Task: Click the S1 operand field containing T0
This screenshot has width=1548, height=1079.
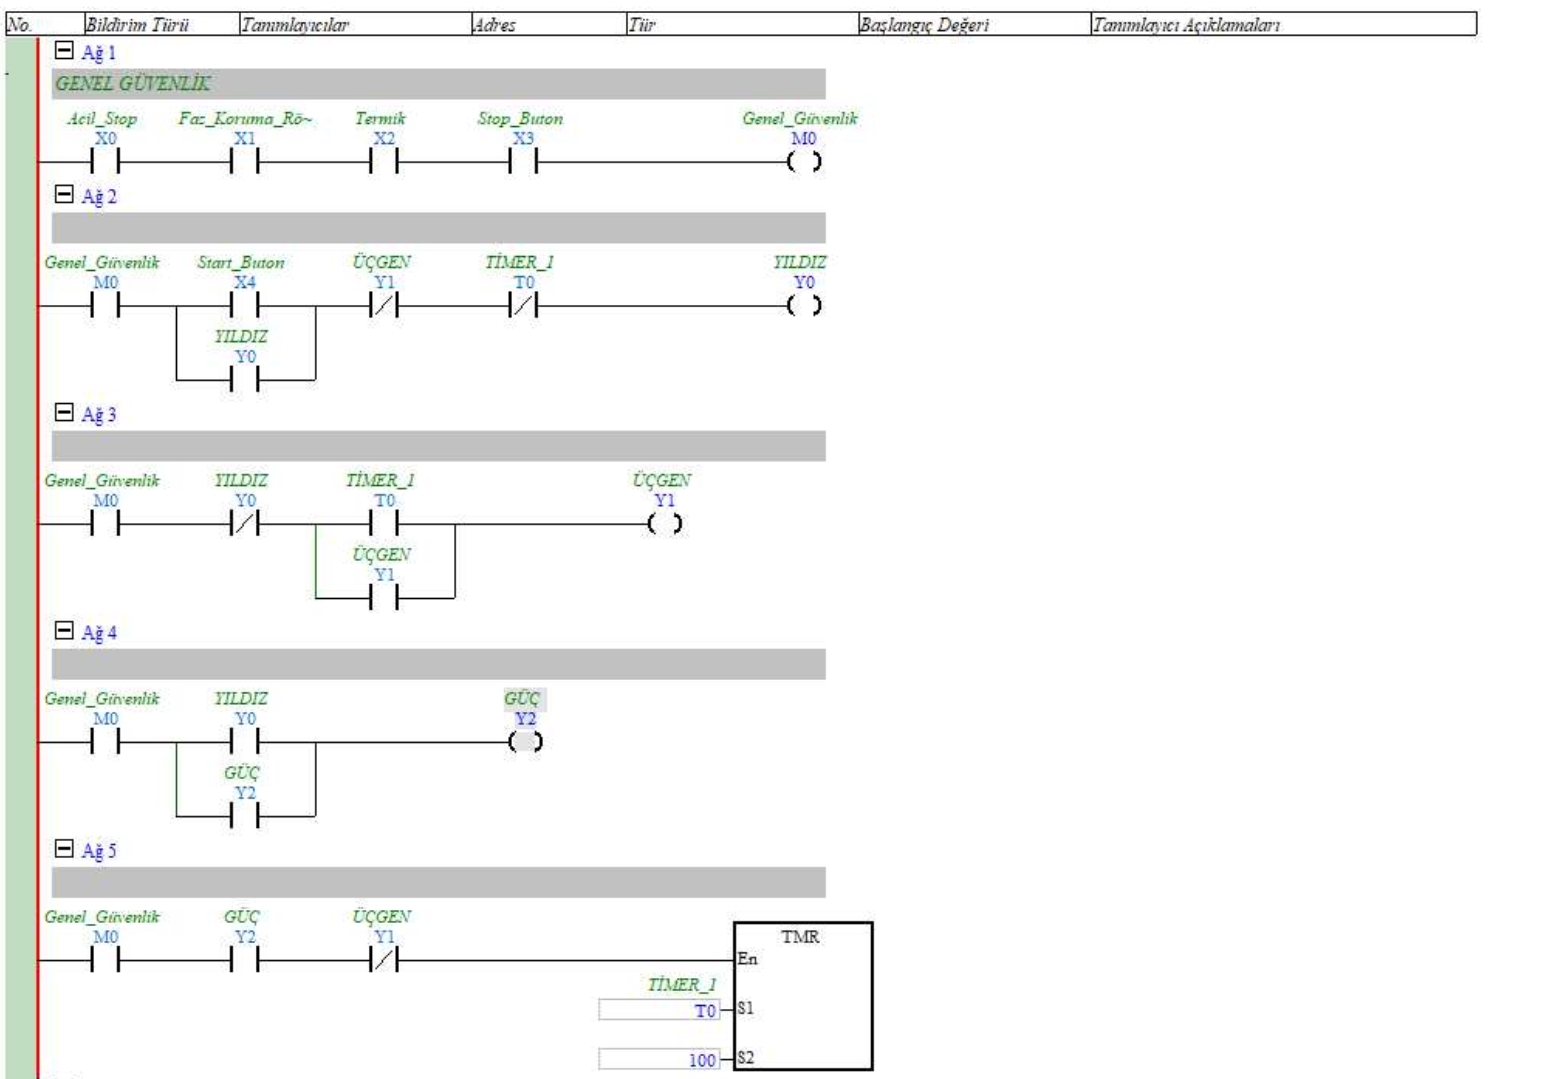Action: click(x=660, y=1010)
